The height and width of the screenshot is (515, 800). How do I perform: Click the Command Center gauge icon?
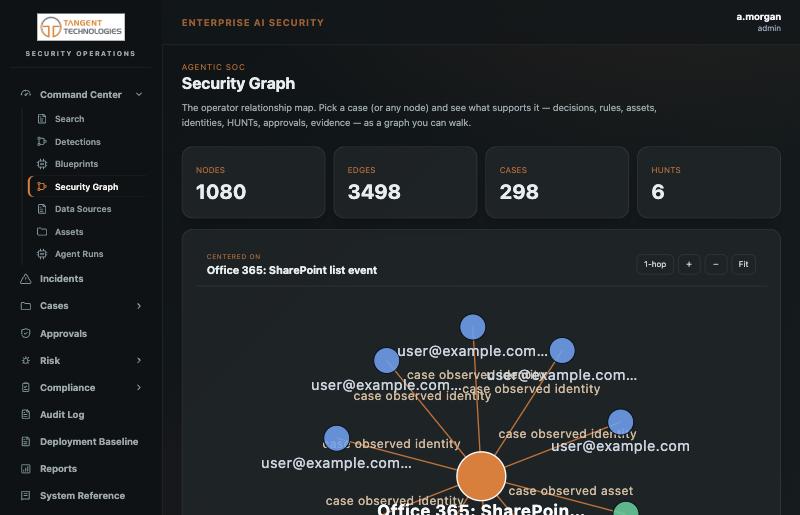point(26,94)
